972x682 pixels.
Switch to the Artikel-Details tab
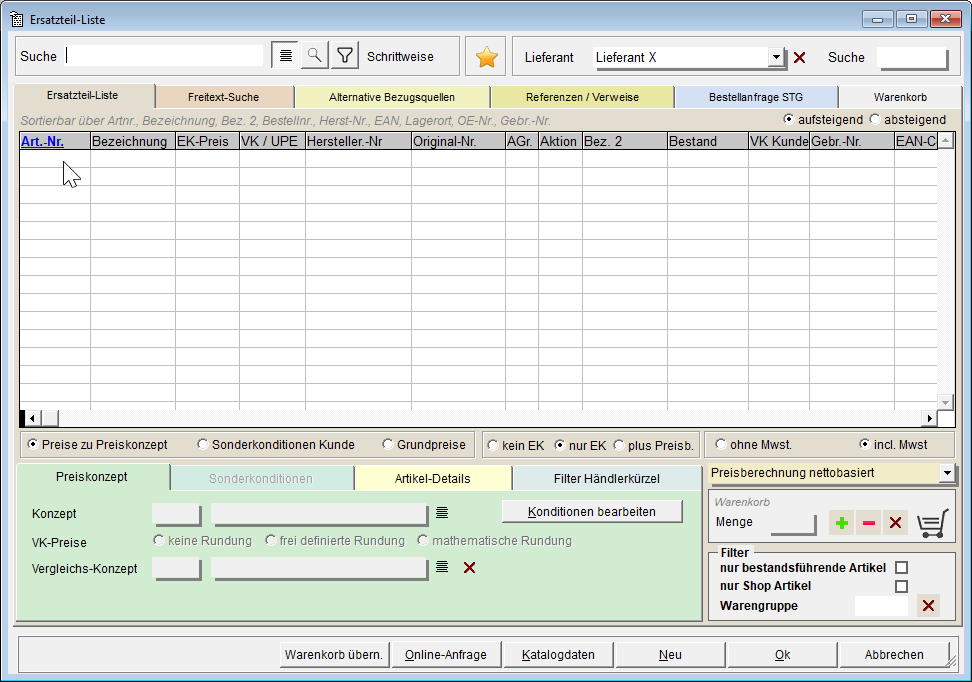pyautogui.click(x=433, y=479)
